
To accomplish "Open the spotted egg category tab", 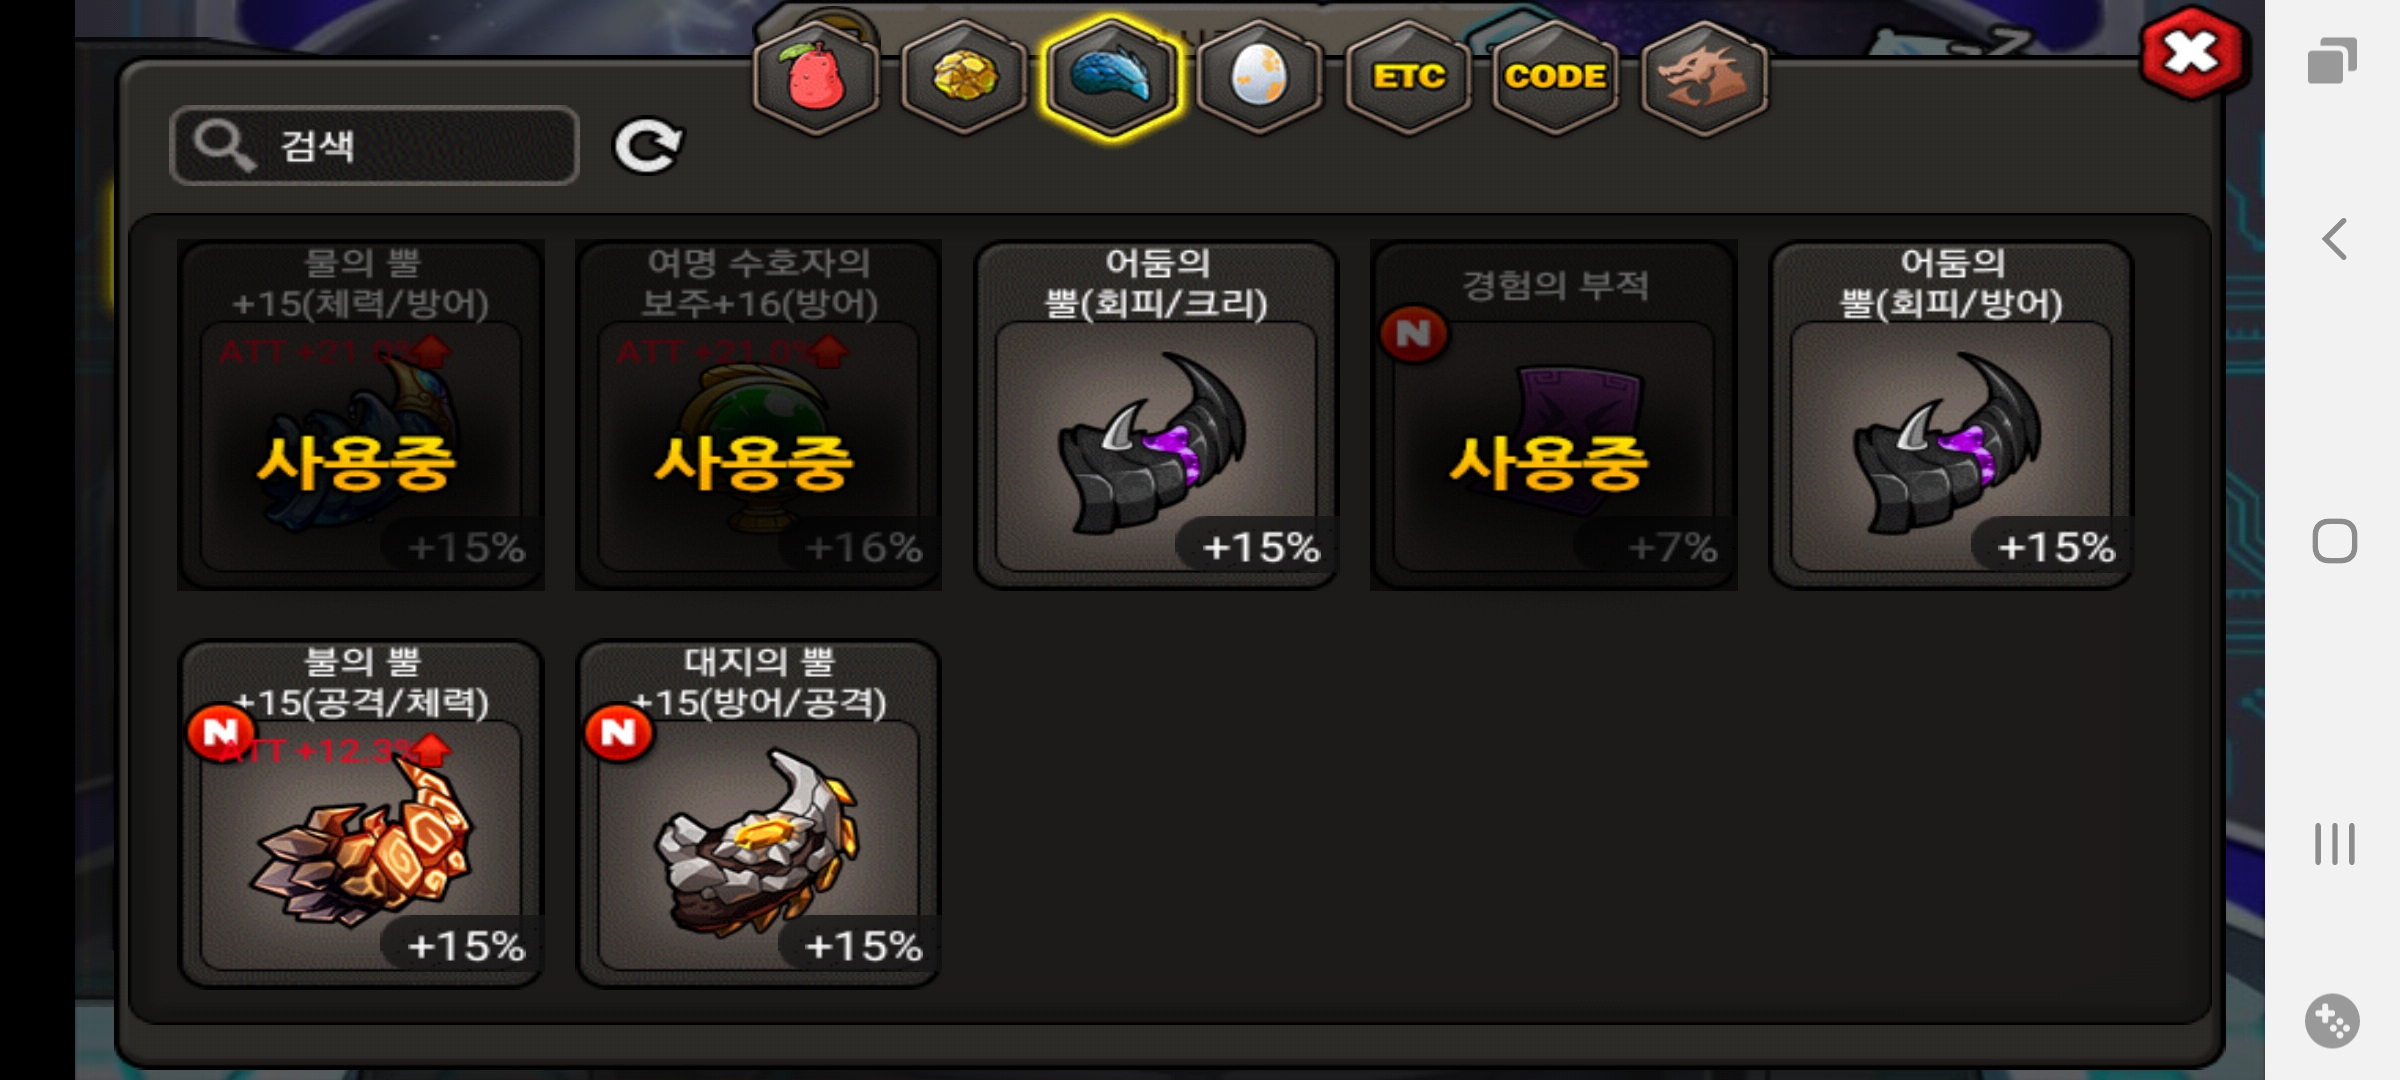I will pos(1259,78).
